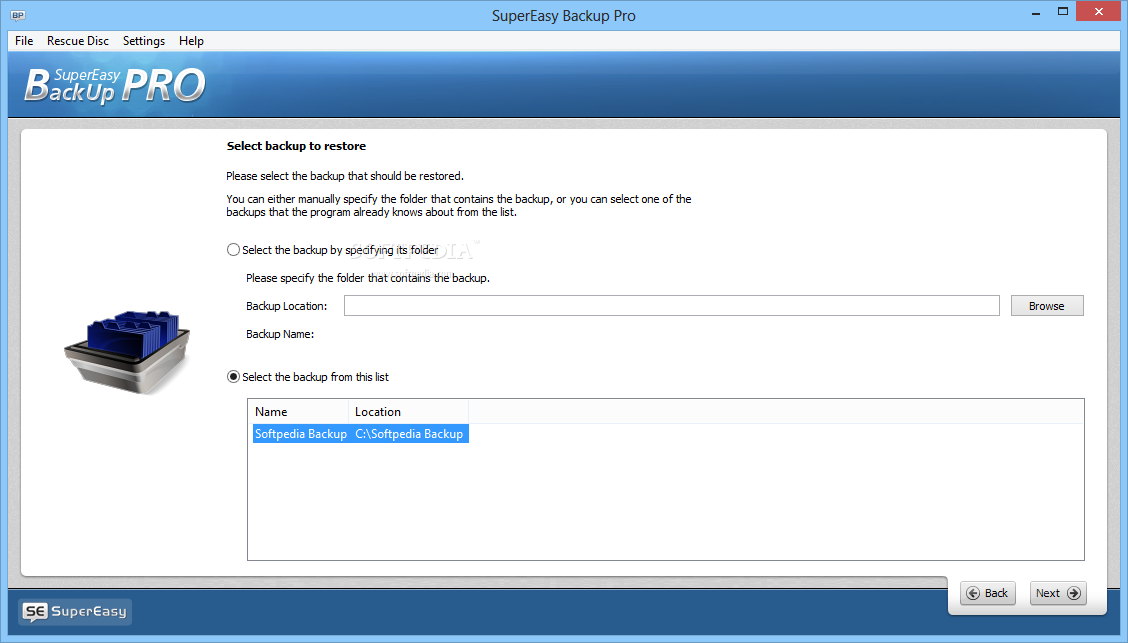Open the Rescue Disc menu

(x=78, y=41)
